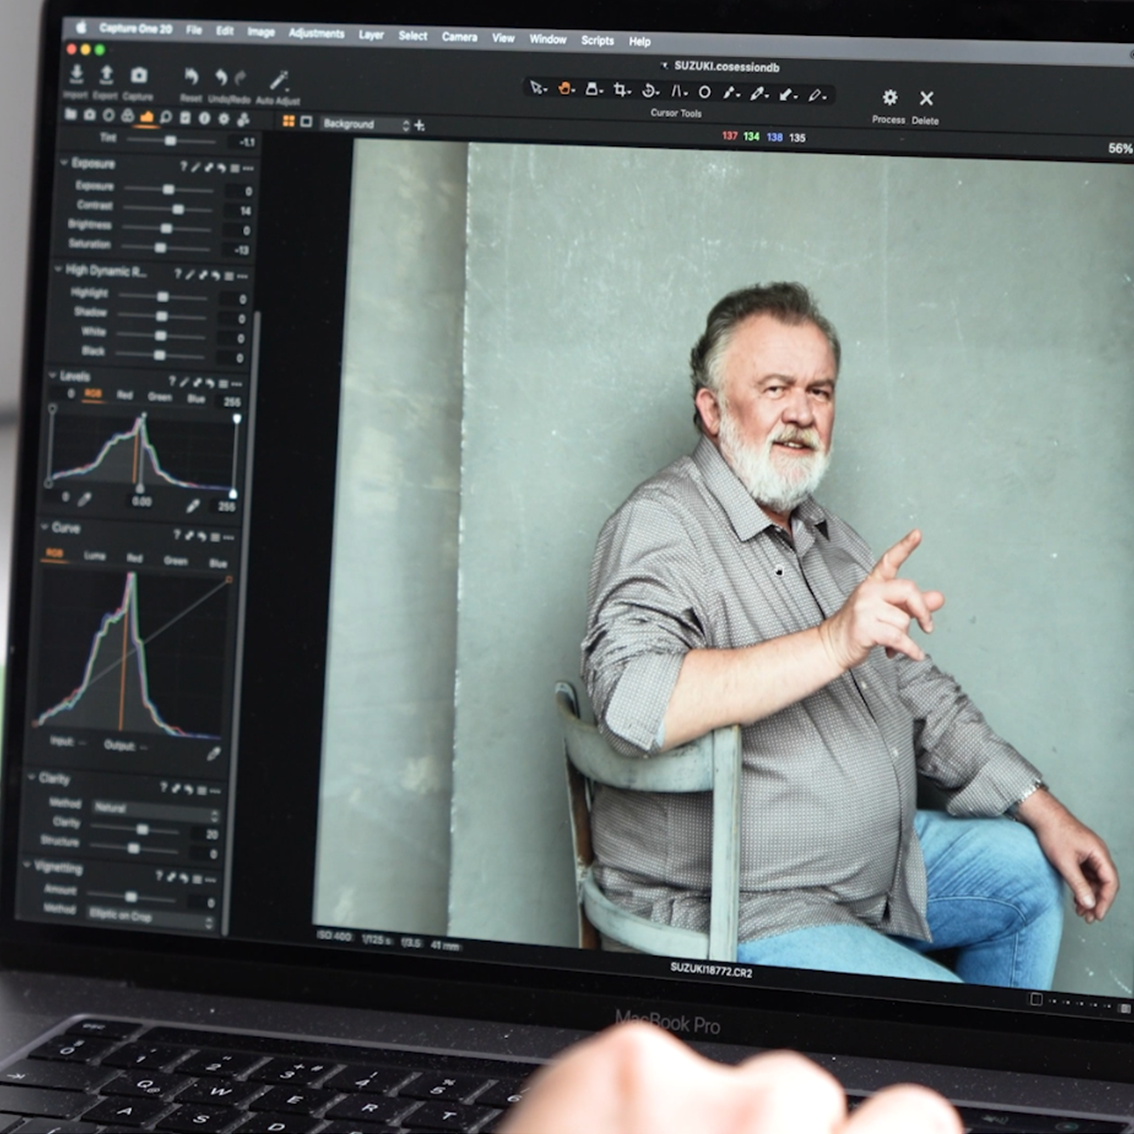Image resolution: width=1134 pixels, height=1134 pixels.
Task: Switch to the single image viewer toggle
Action: 307,122
